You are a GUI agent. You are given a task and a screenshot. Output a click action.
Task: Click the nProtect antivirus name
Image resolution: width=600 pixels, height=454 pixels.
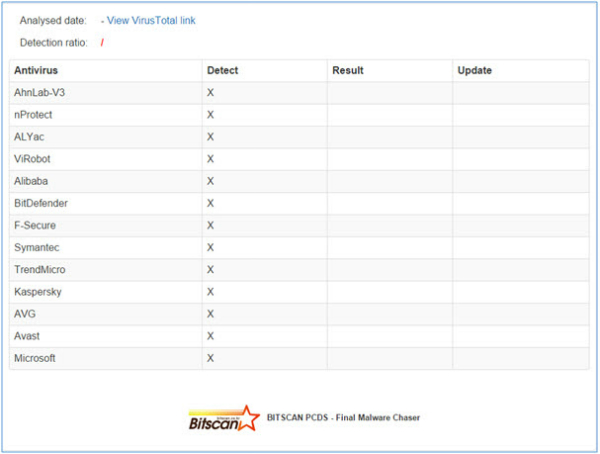(x=33, y=115)
